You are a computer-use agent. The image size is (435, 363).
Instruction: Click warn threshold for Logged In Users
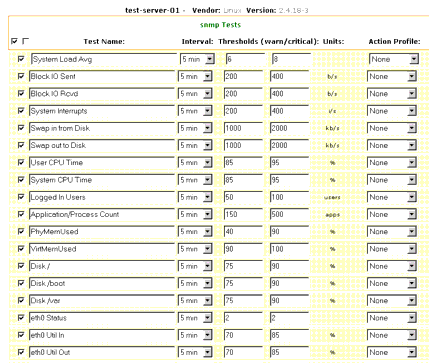[x=243, y=197]
